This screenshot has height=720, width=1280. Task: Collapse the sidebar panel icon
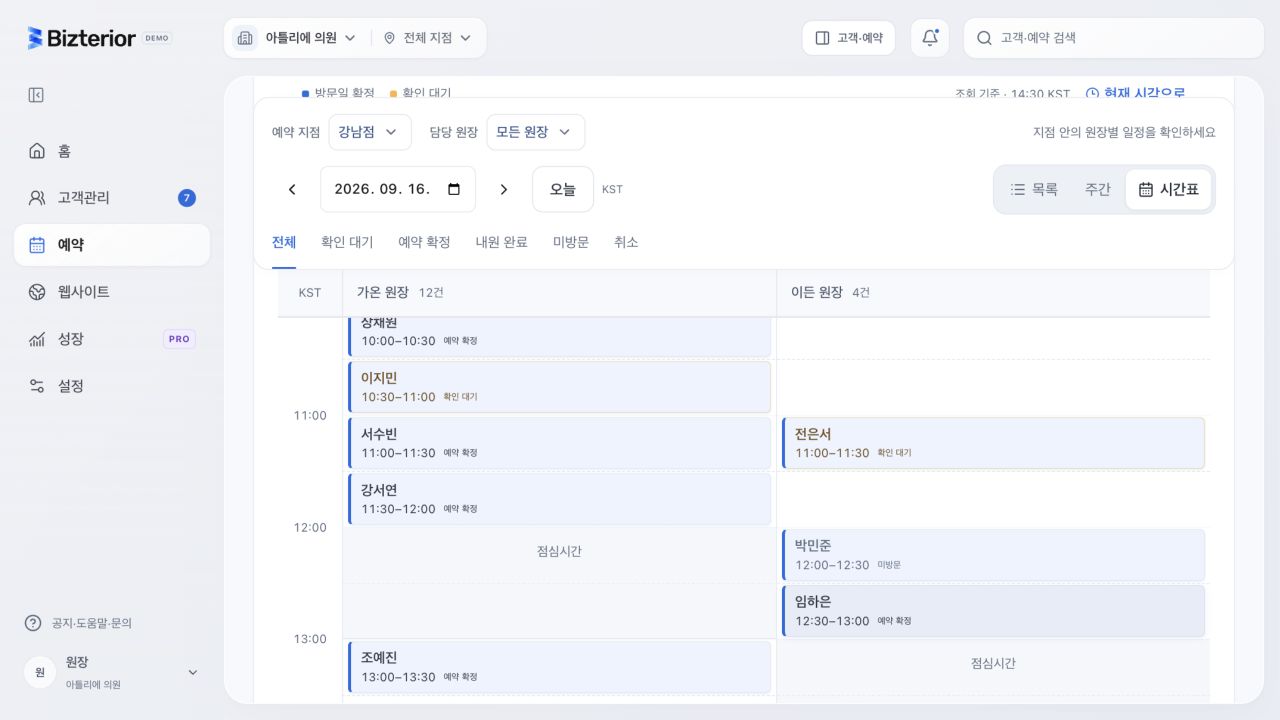(x=36, y=95)
